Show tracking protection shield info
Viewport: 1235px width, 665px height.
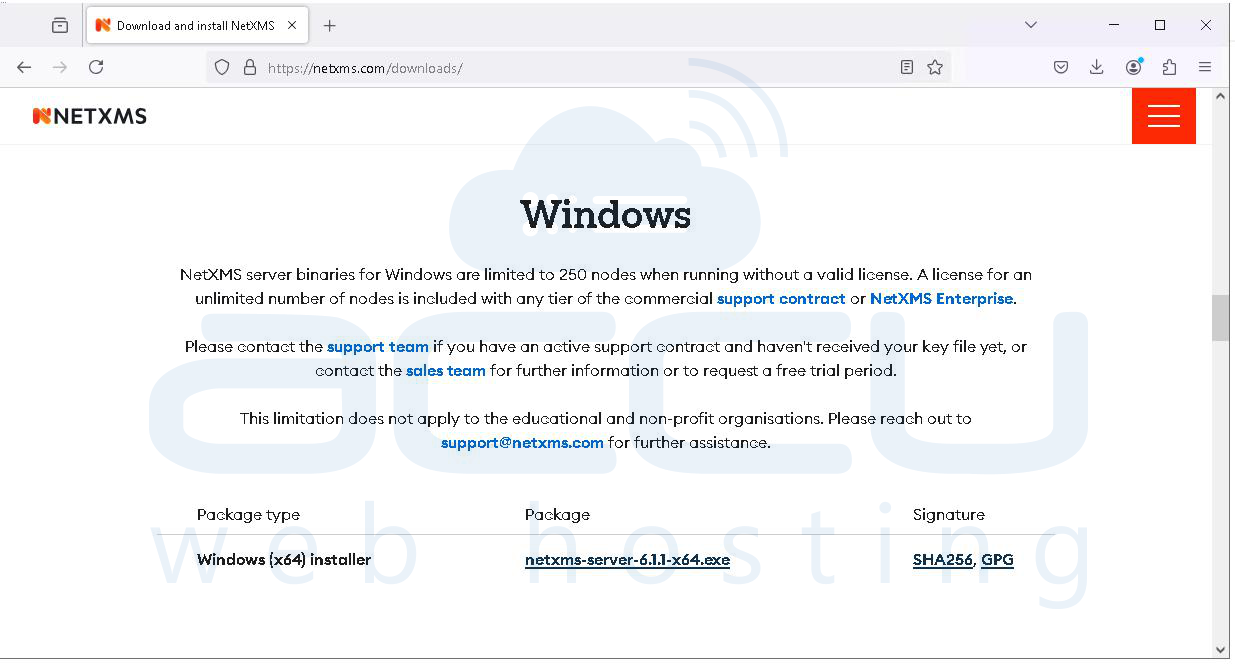[222, 67]
